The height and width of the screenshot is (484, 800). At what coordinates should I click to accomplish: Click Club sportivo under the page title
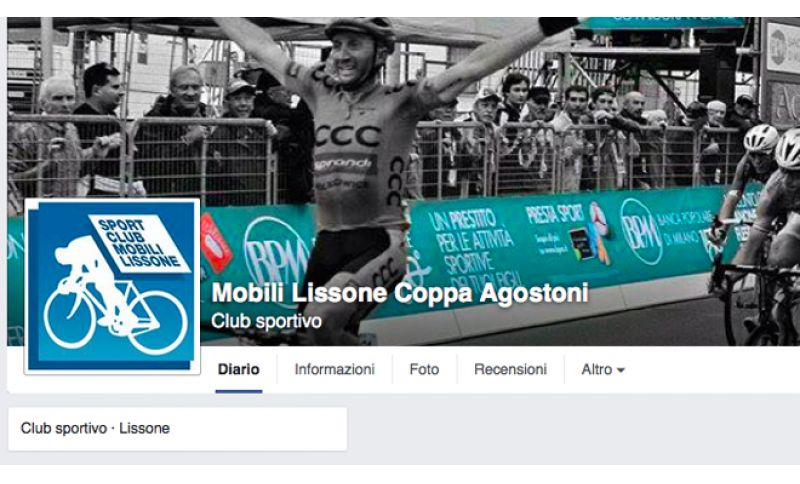coord(266,321)
